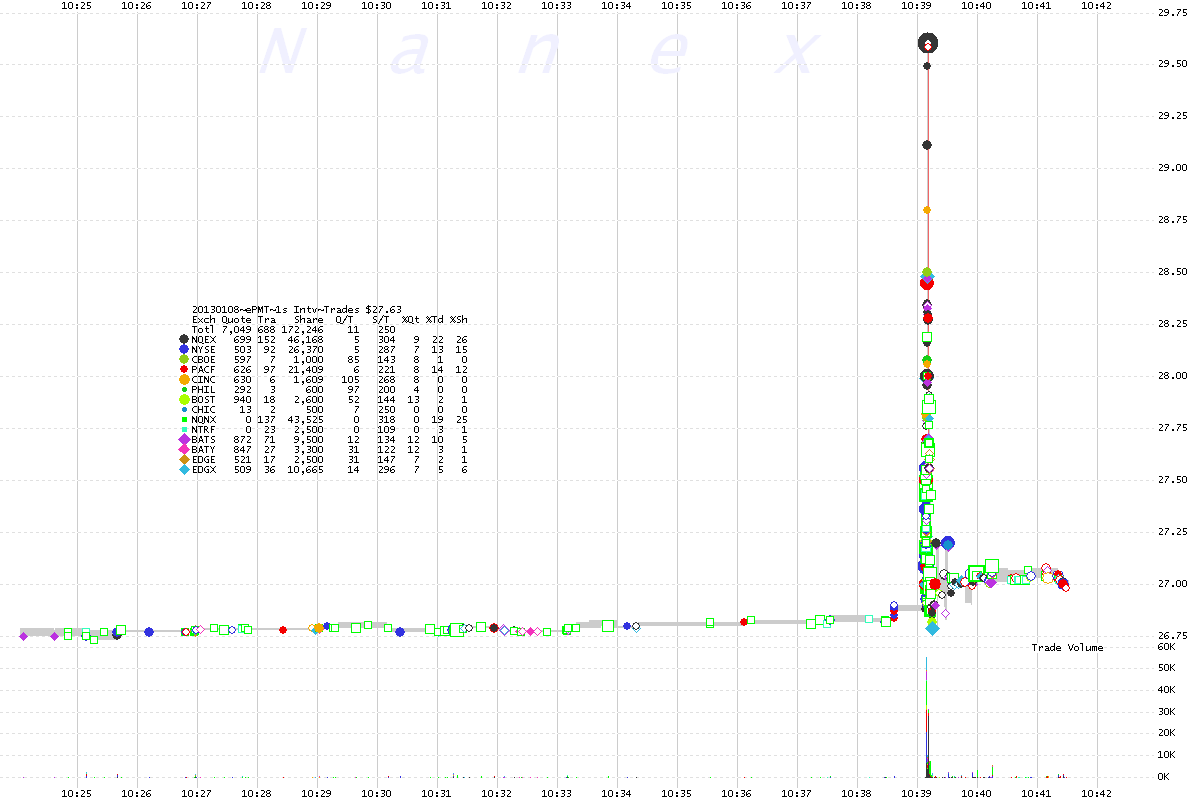The height and width of the screenshot is (800, 1200).
Task: Click the 26.75 price axis label
Action: (1171, 636)
